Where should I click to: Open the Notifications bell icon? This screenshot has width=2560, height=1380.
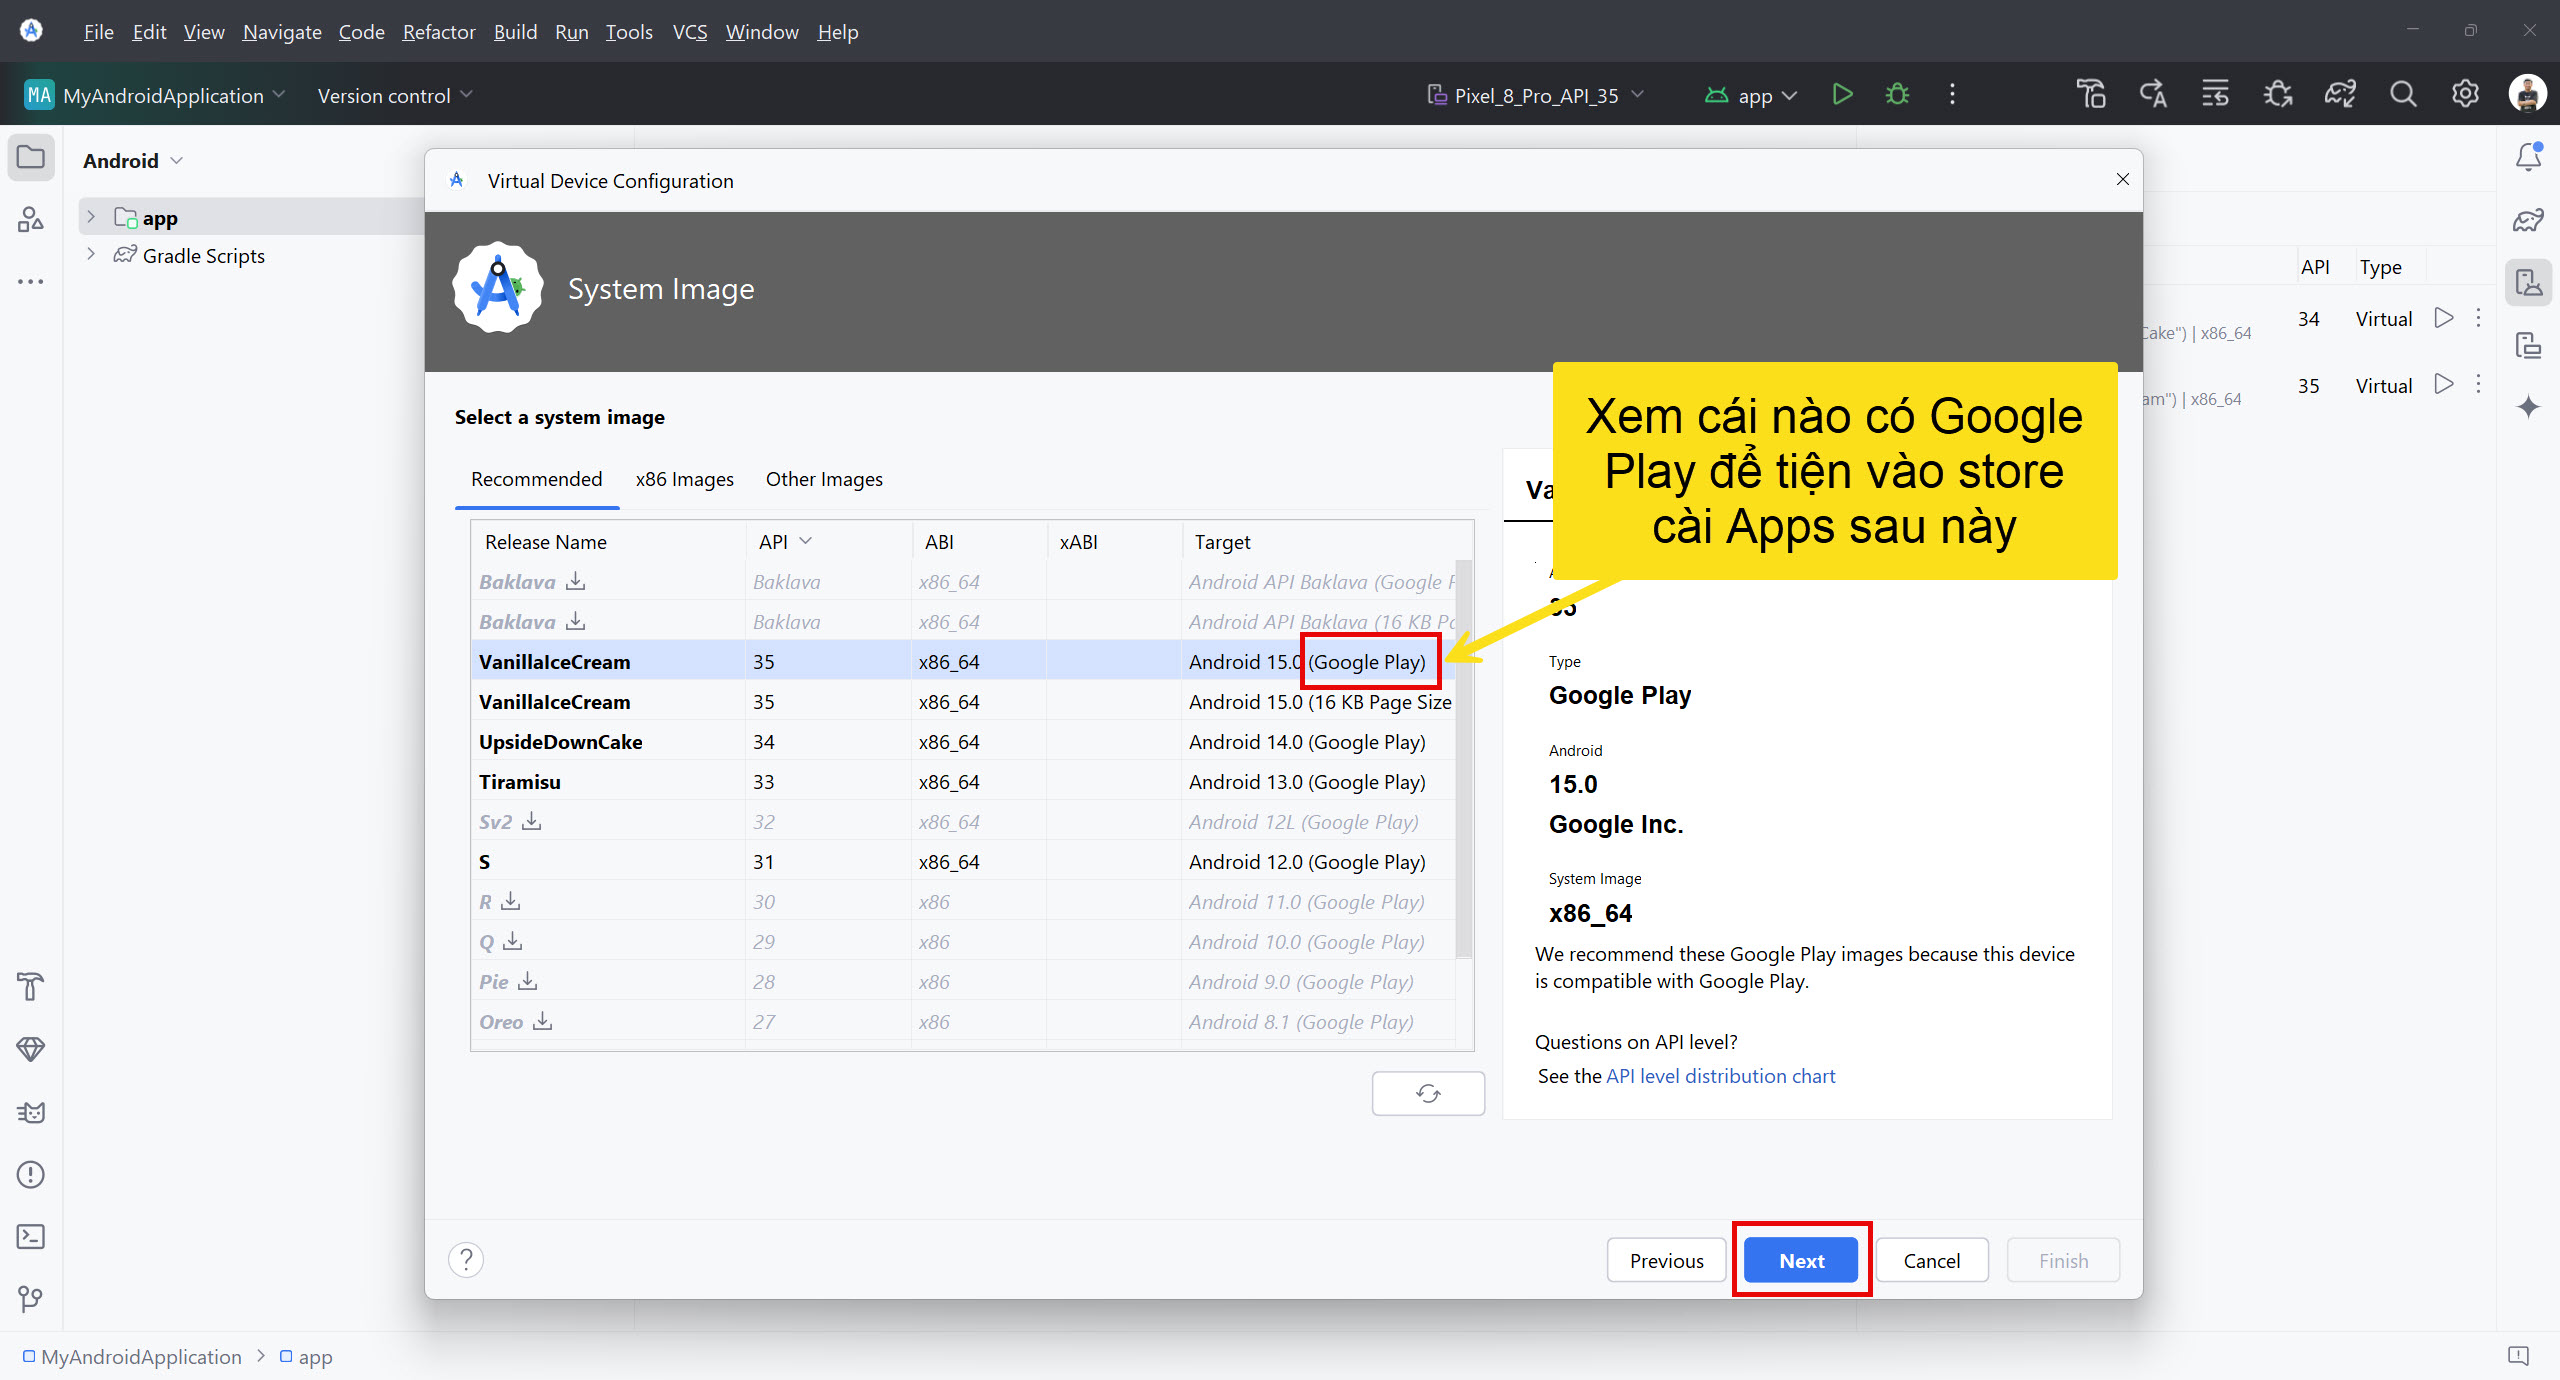(2529, 157)
